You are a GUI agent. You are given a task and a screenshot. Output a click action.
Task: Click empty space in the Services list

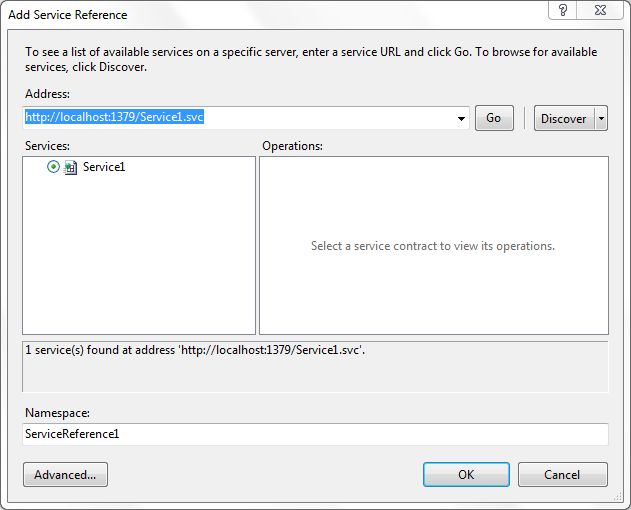click(x=138, y=260)
